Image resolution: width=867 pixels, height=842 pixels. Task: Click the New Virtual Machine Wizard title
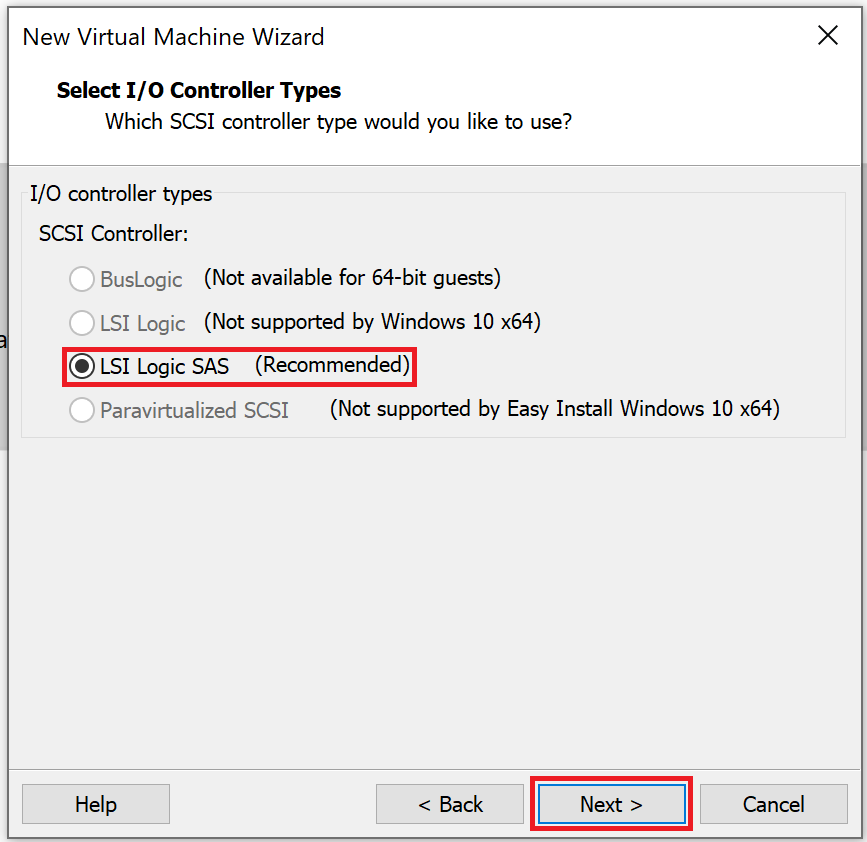coord(172,37)
